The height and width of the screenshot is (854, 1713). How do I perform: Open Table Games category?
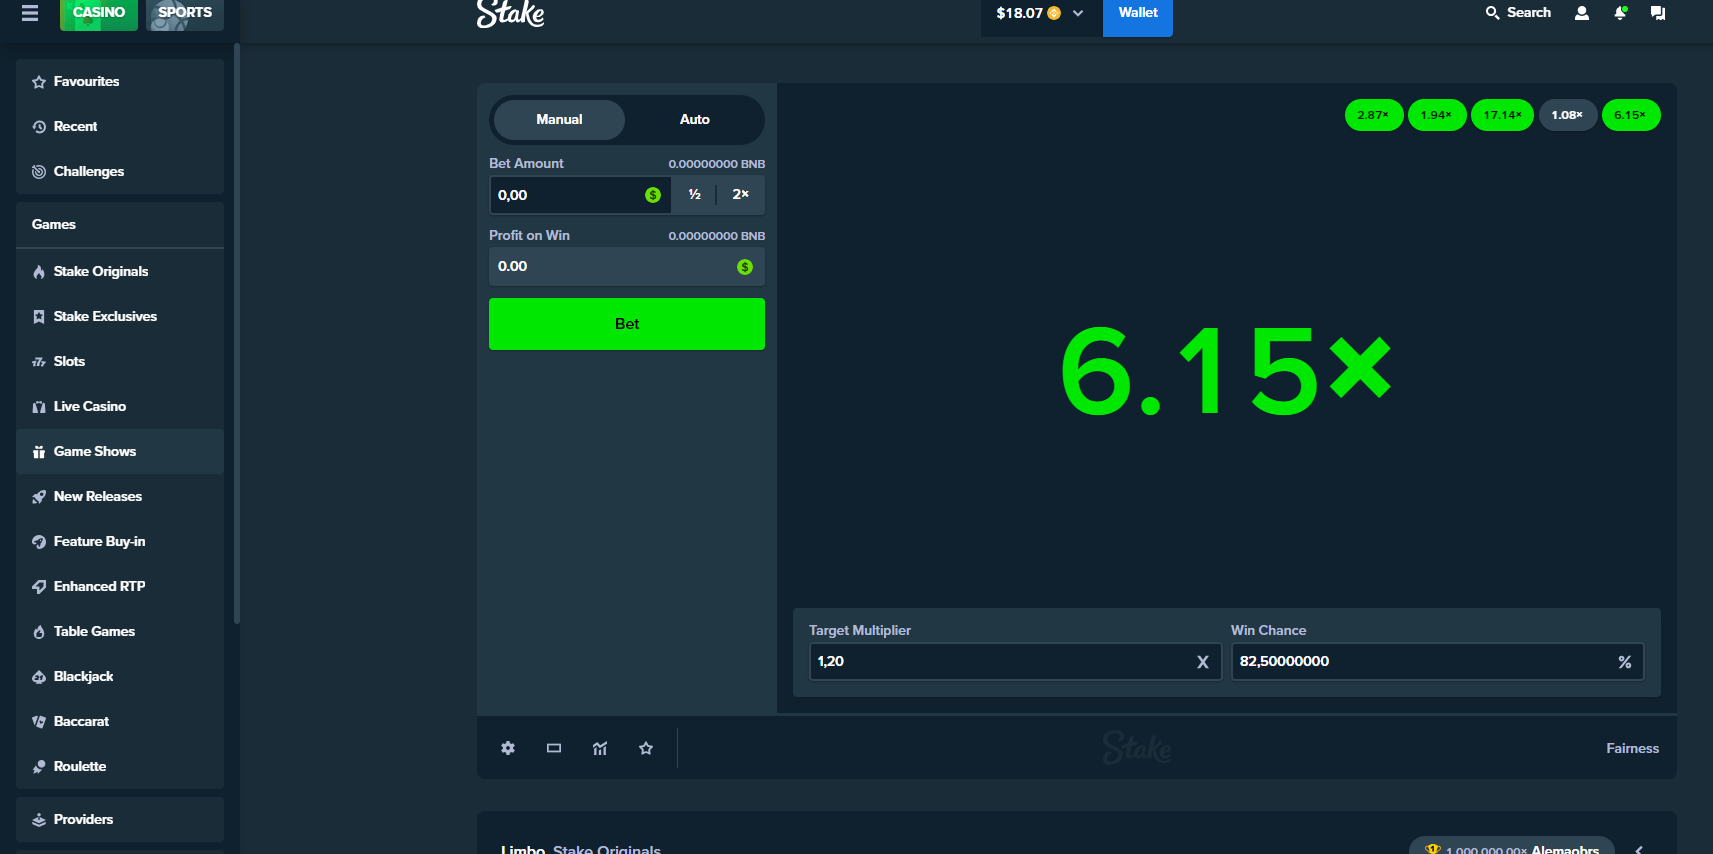(120, 632)
